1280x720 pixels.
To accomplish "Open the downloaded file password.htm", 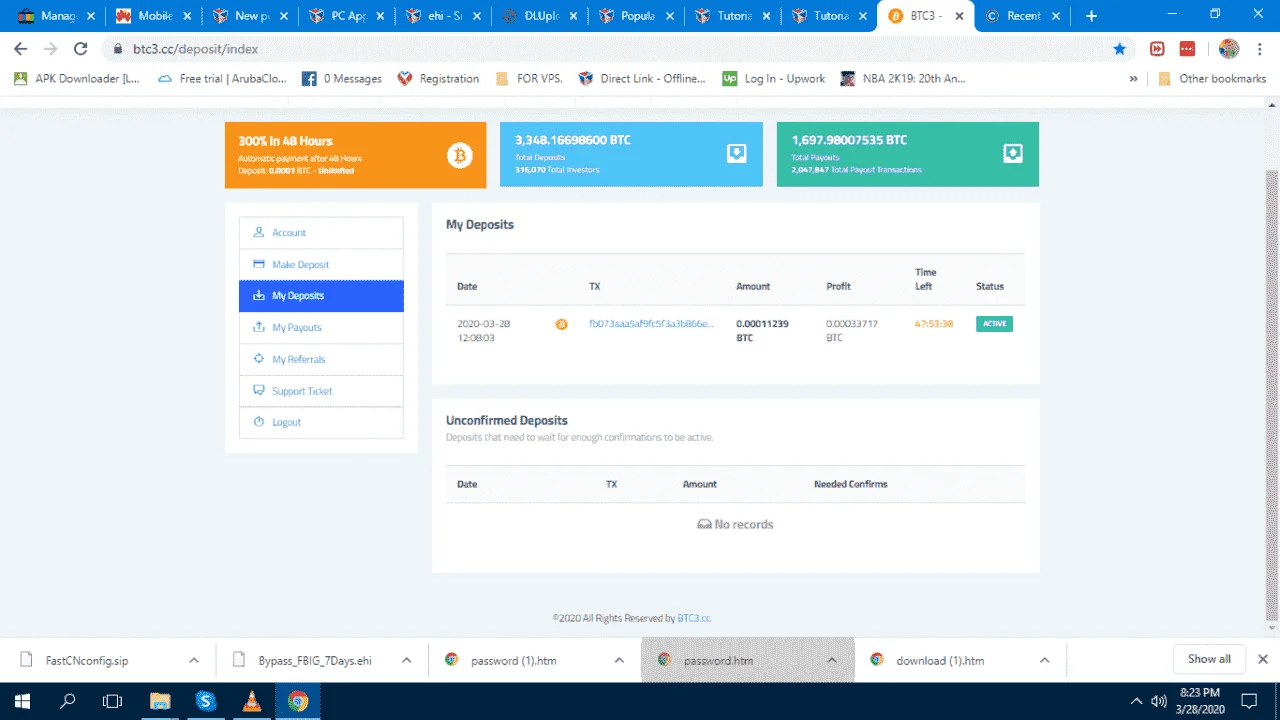I will coord(718,660).
